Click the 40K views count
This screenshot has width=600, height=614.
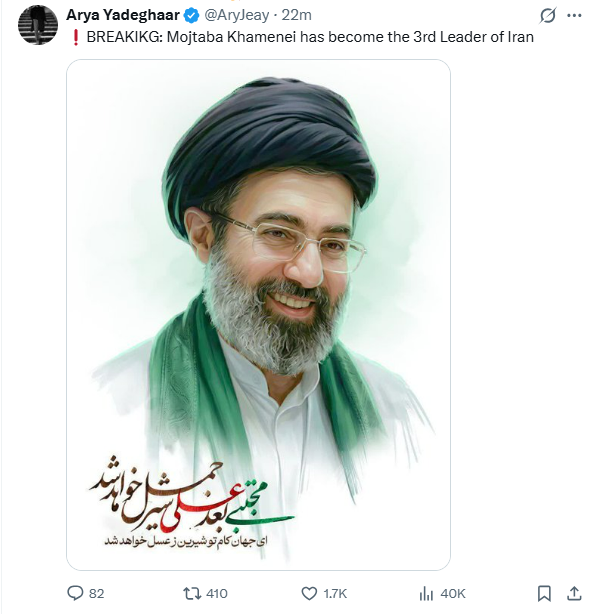[453, 594]
